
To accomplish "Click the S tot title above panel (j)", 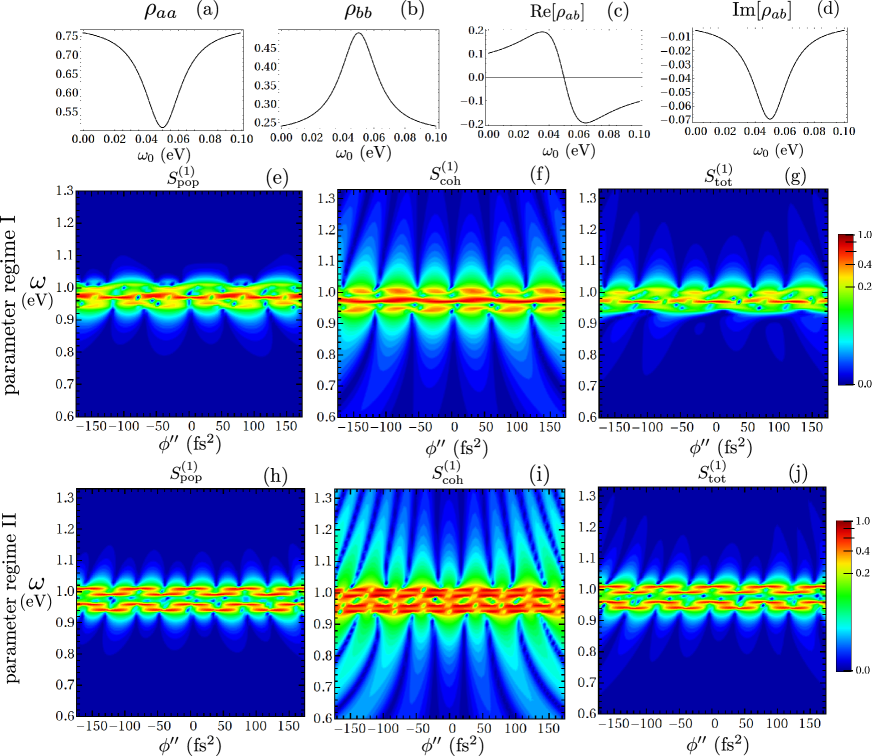I will click(x=712, y=471).
